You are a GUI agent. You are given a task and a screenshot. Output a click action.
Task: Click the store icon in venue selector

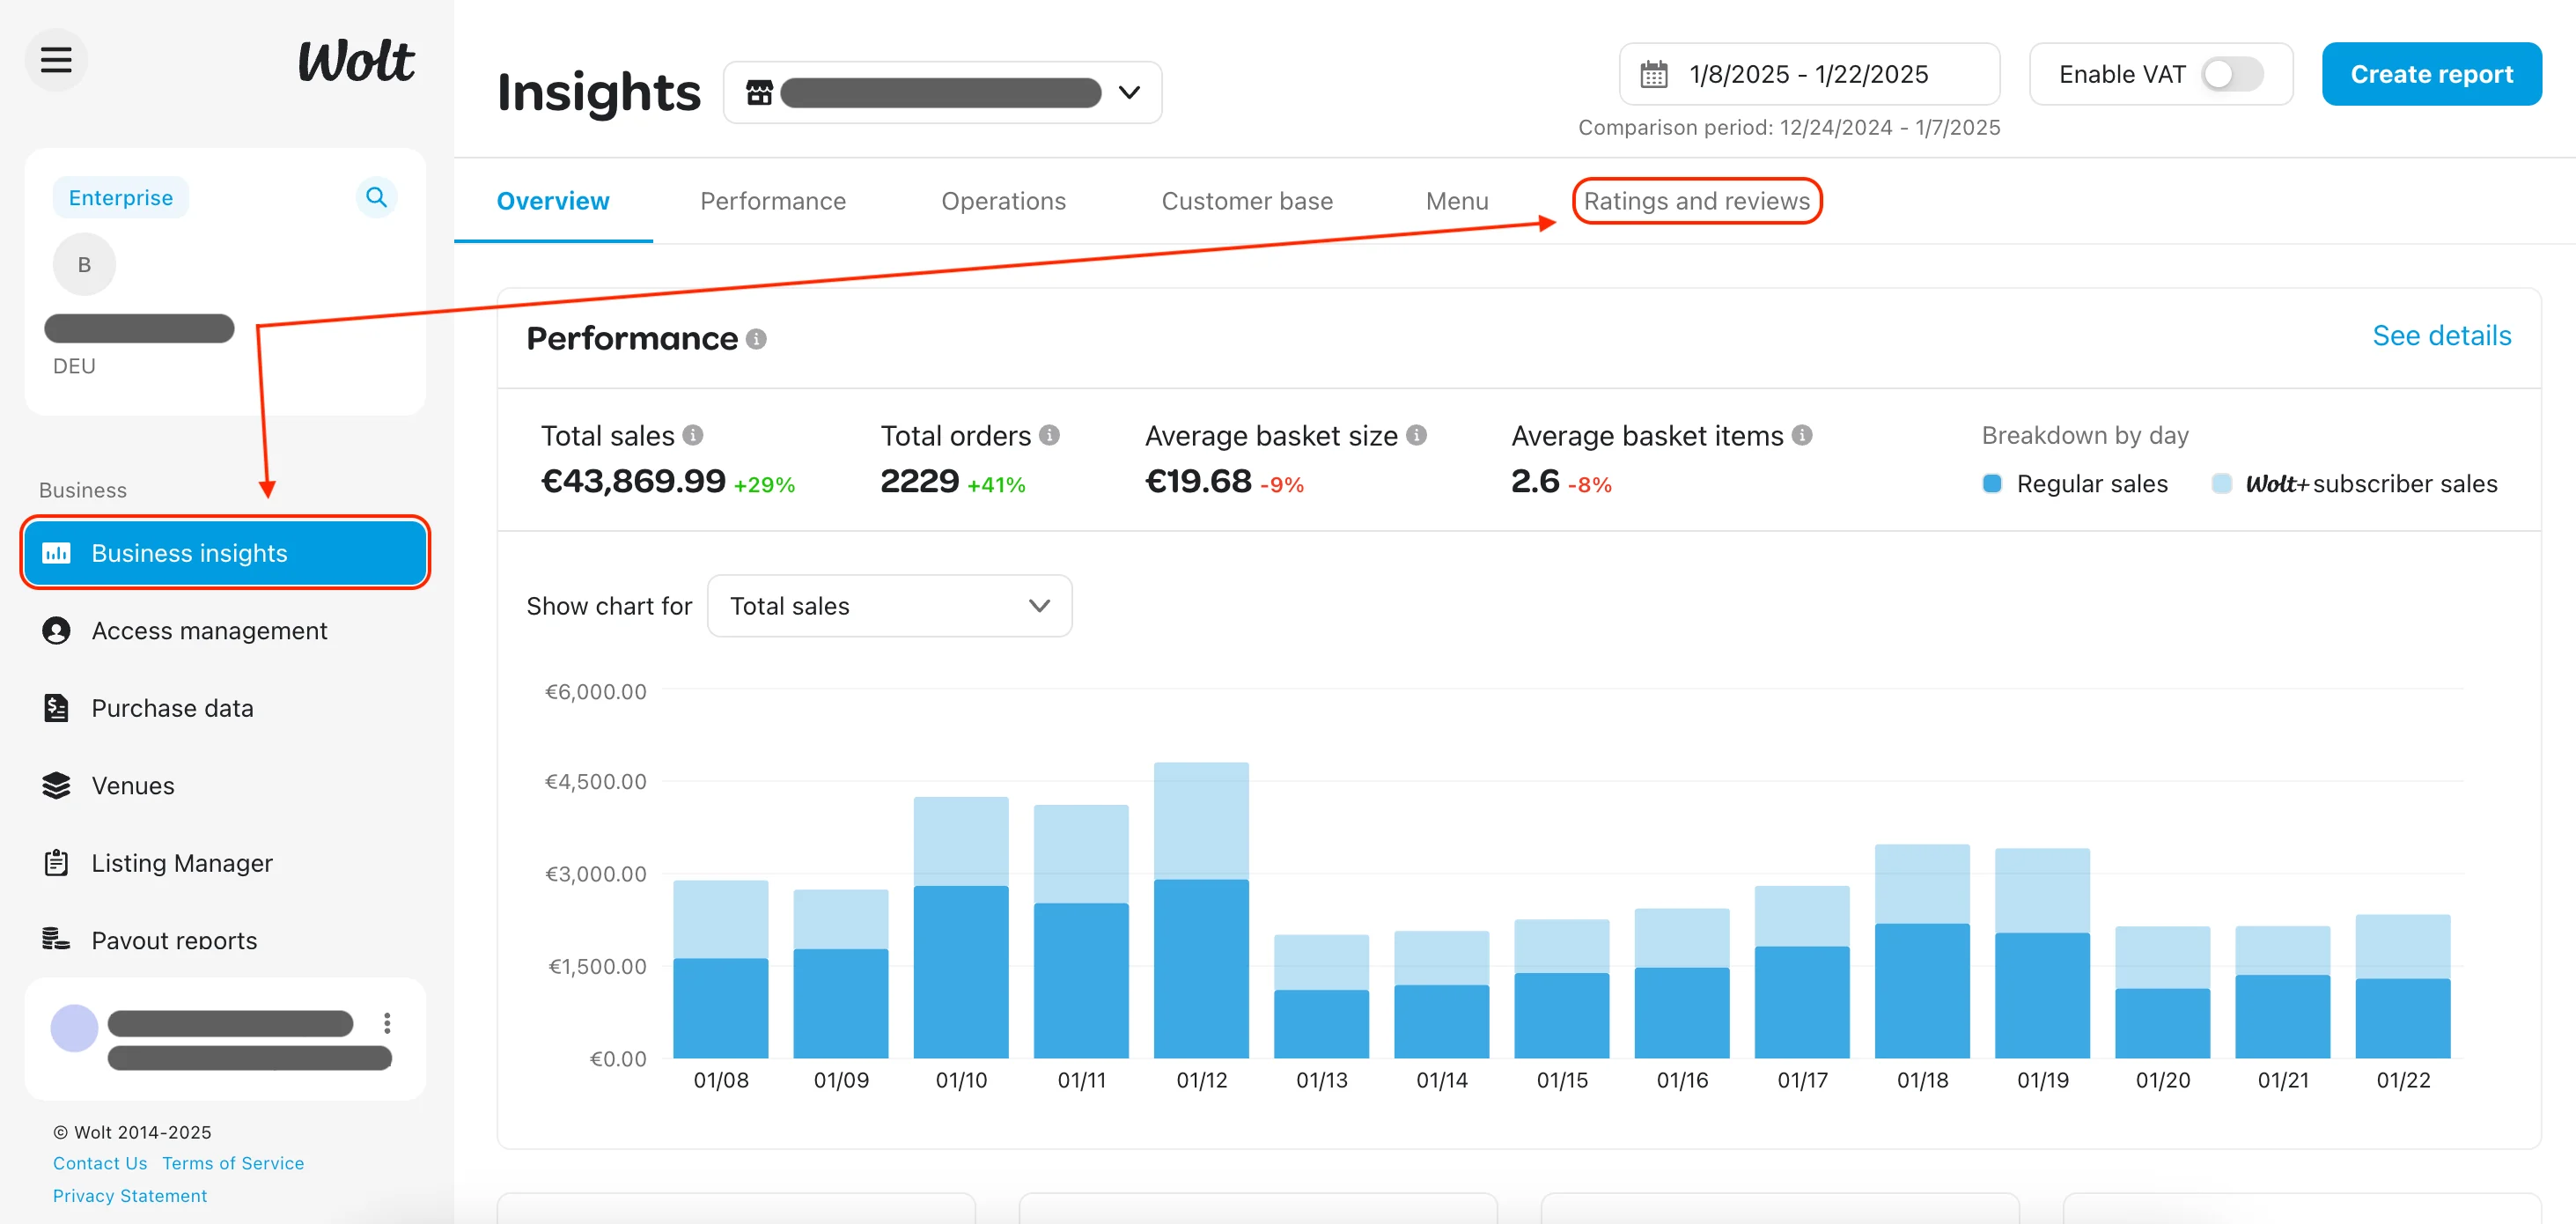pos(760,93)
